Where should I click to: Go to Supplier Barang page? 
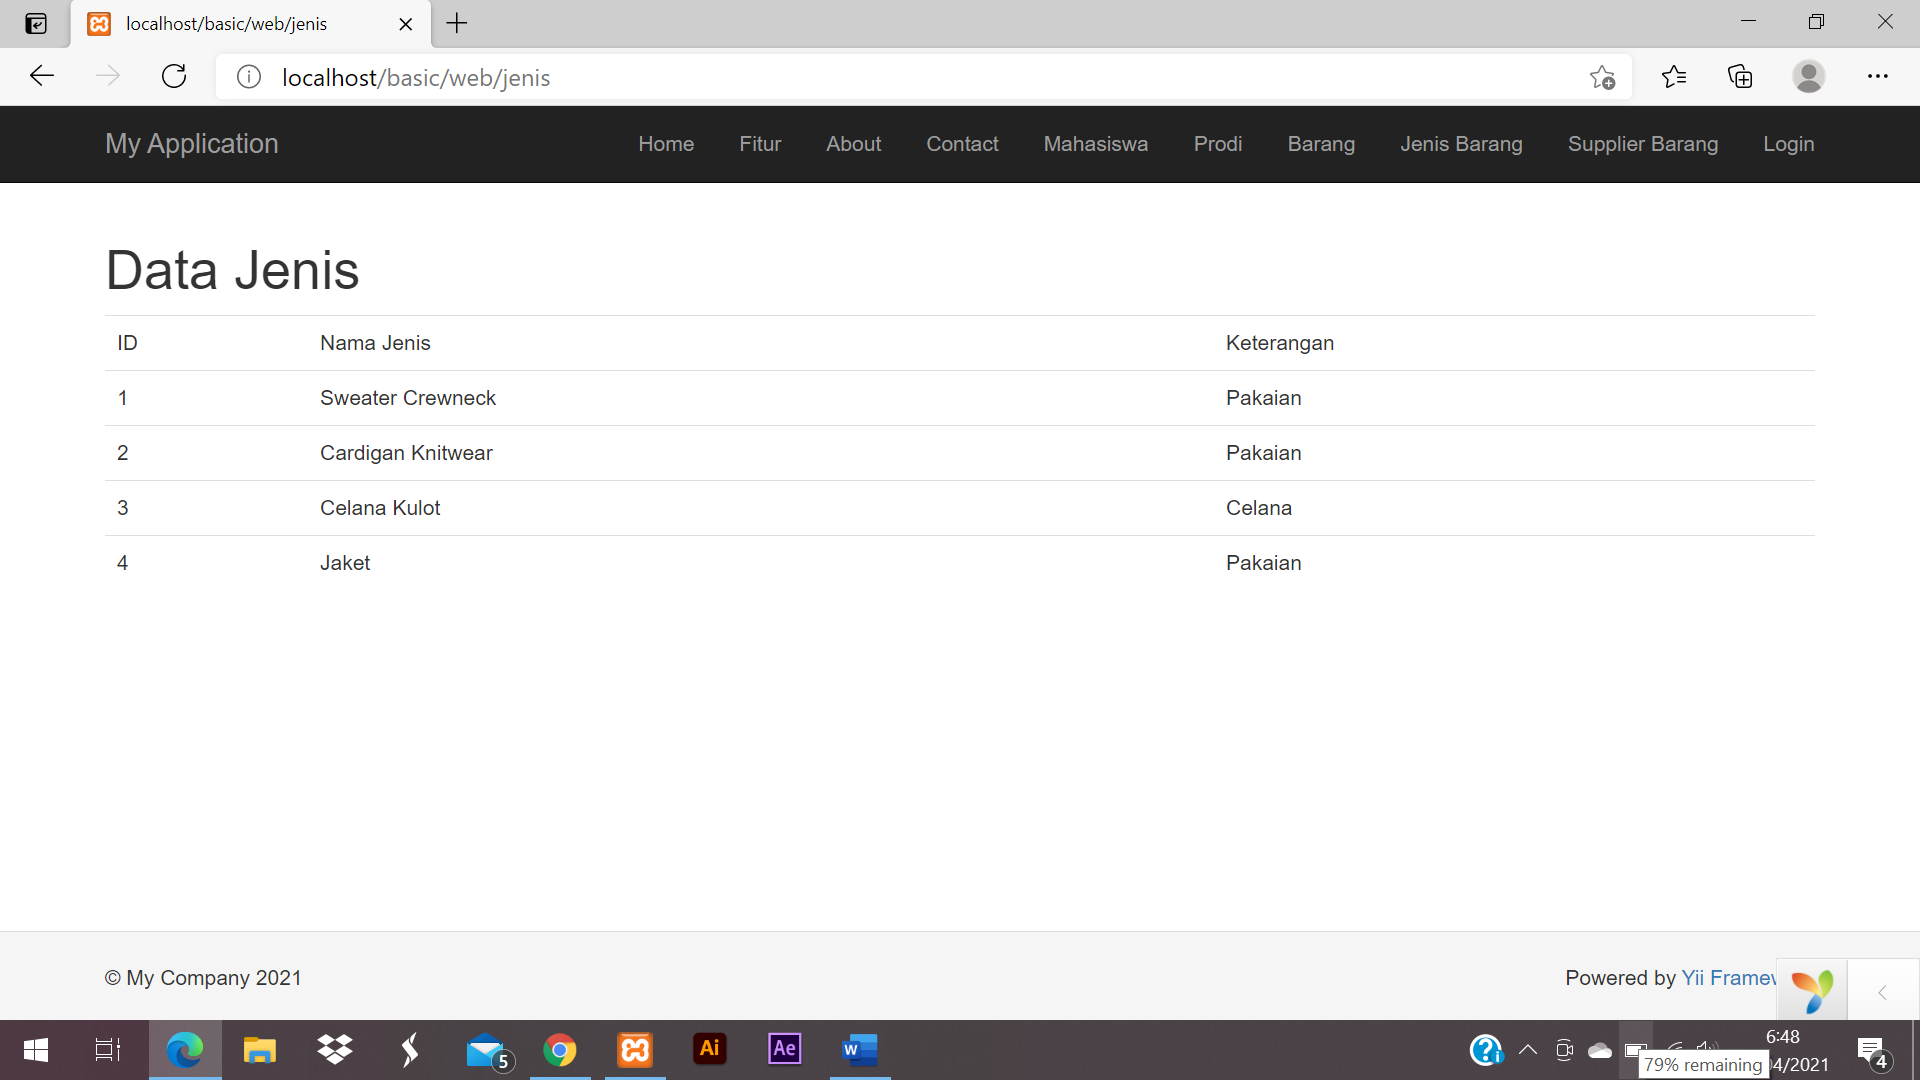1642,144
